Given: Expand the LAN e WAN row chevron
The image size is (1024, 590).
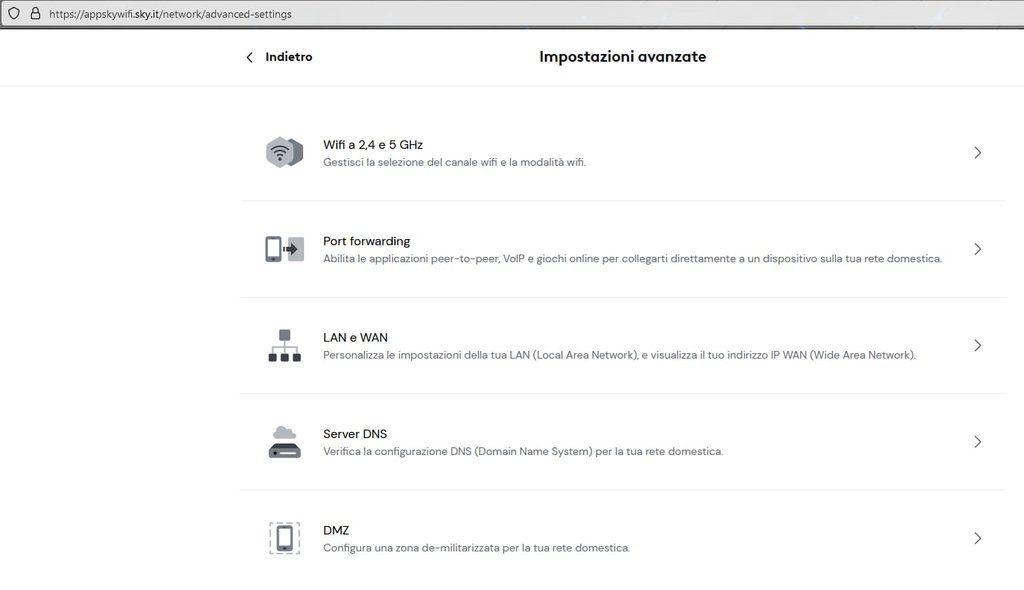Looking at the screenshot, I should pyautogui.click(x=977, y=345).
